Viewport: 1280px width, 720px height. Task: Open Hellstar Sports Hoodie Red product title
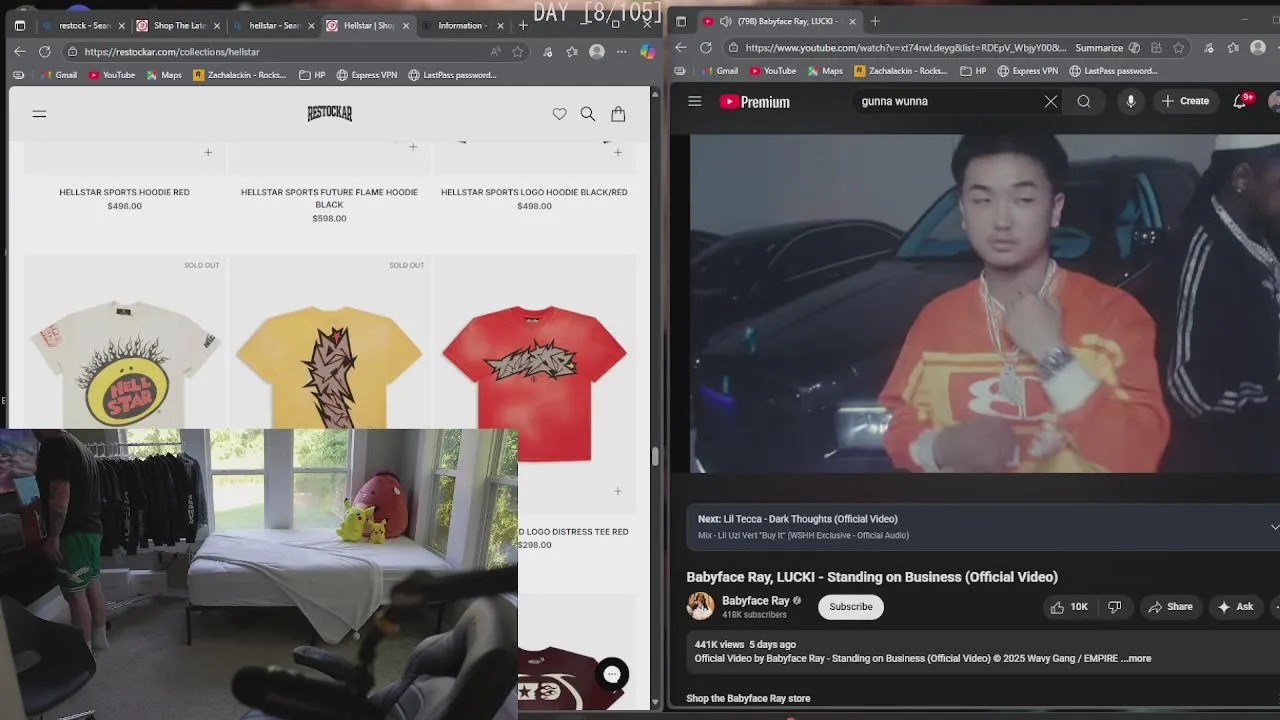coord(124,192)
